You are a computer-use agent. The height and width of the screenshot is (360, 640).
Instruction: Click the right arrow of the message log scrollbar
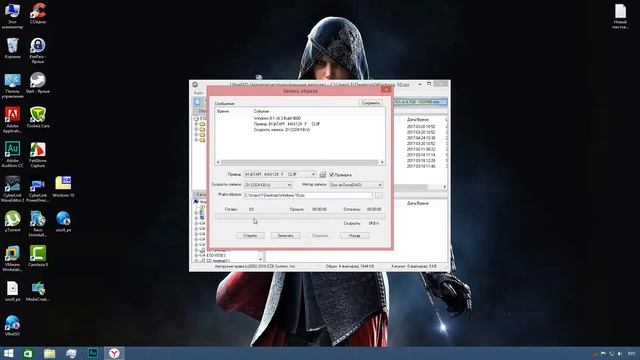pyautogui.click(x=382, y=162)
